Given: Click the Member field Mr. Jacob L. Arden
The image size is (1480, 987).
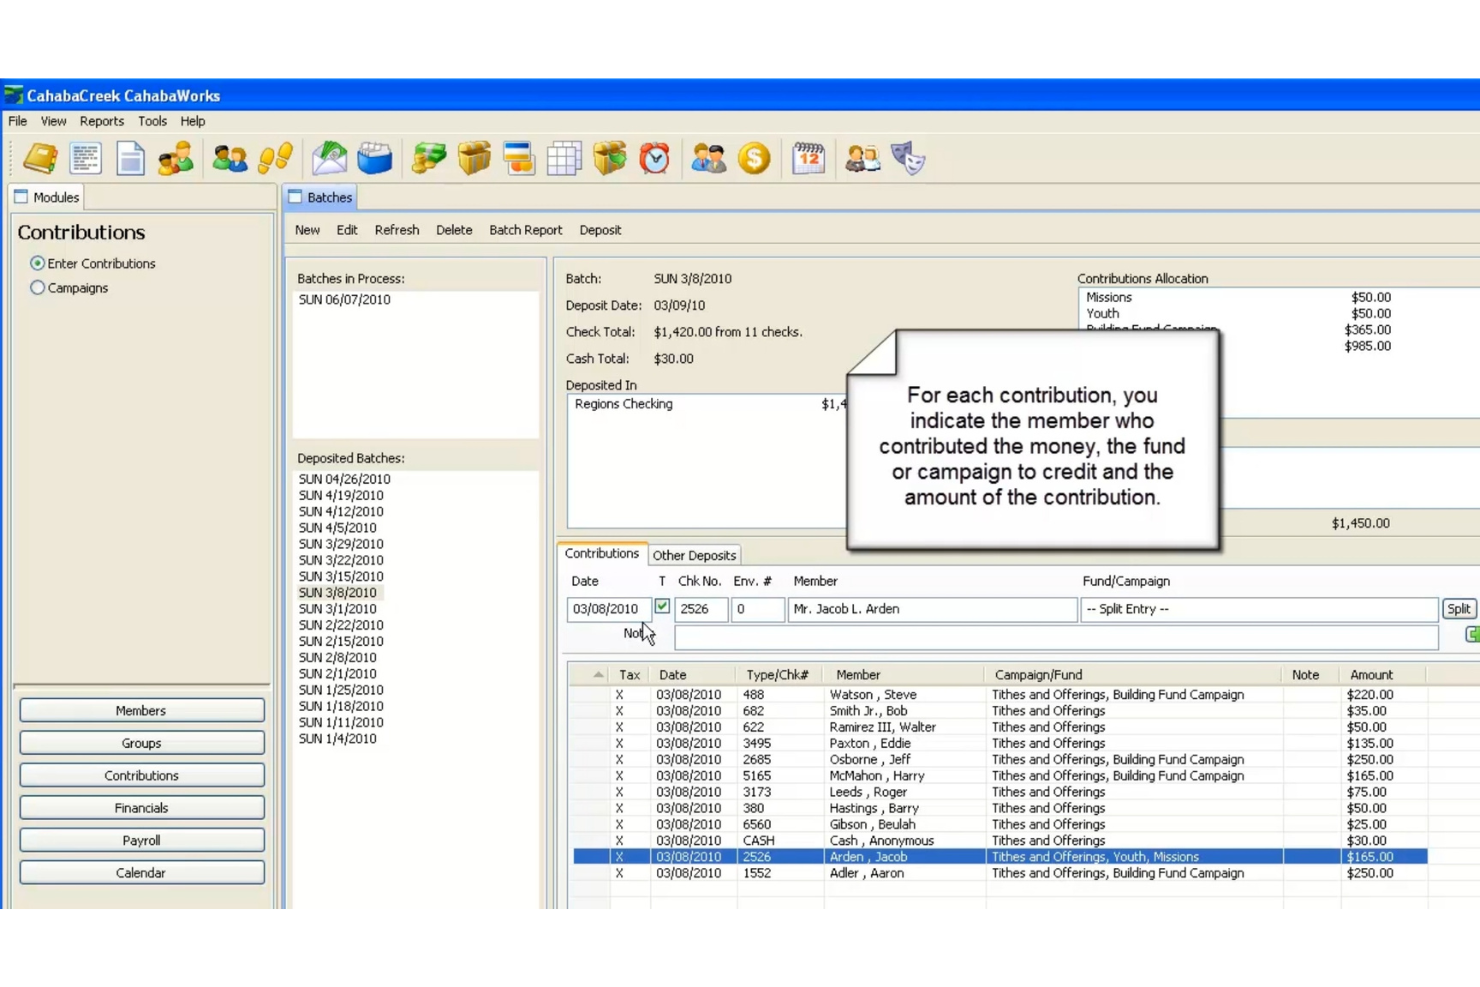Looking at the screenshot, I should [932, 609].
